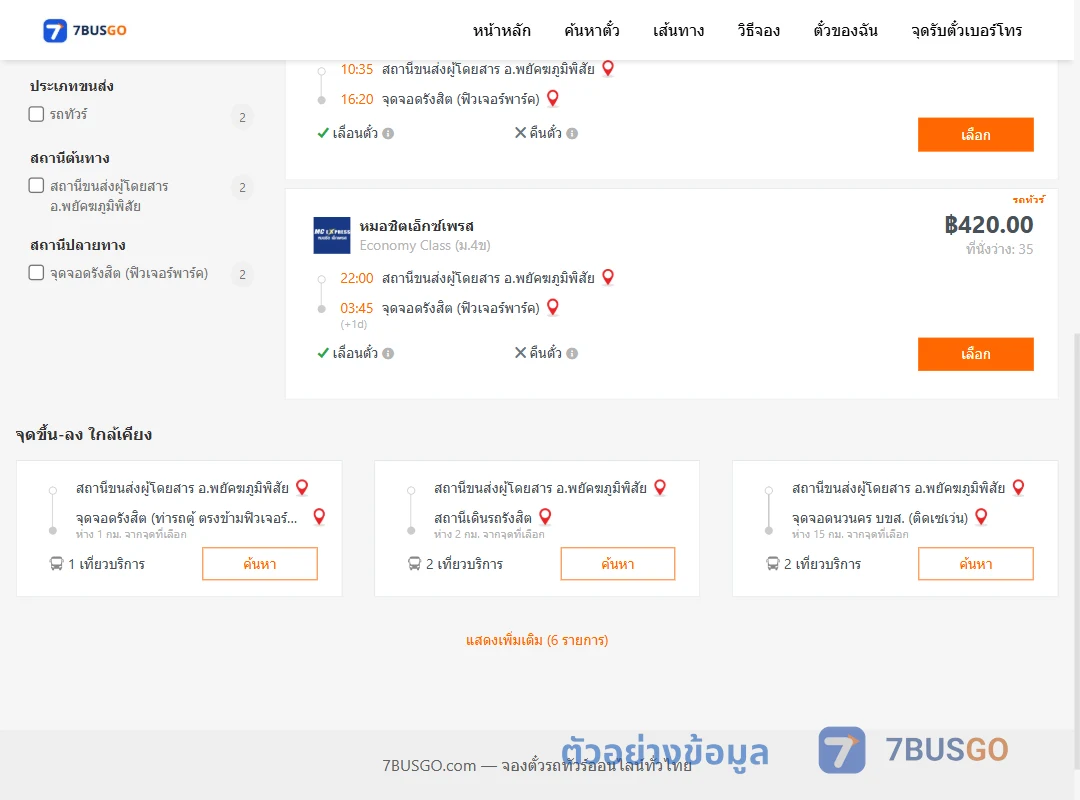Open map pin next to จุดจอดนวนคร บขส.
1080x800 pixels.
[982, 517]
